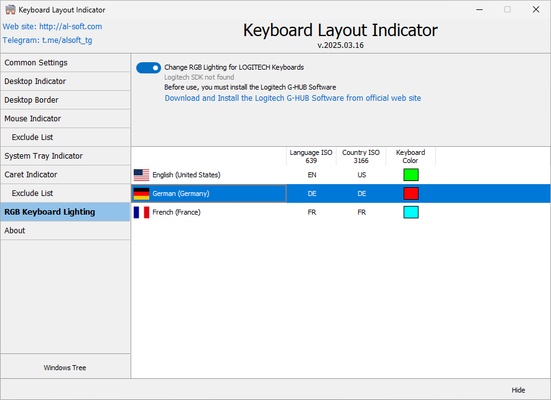The image size is (551, 400).
Task: Pick the red keyboard color for German
Action: click(x=411, y=193)
